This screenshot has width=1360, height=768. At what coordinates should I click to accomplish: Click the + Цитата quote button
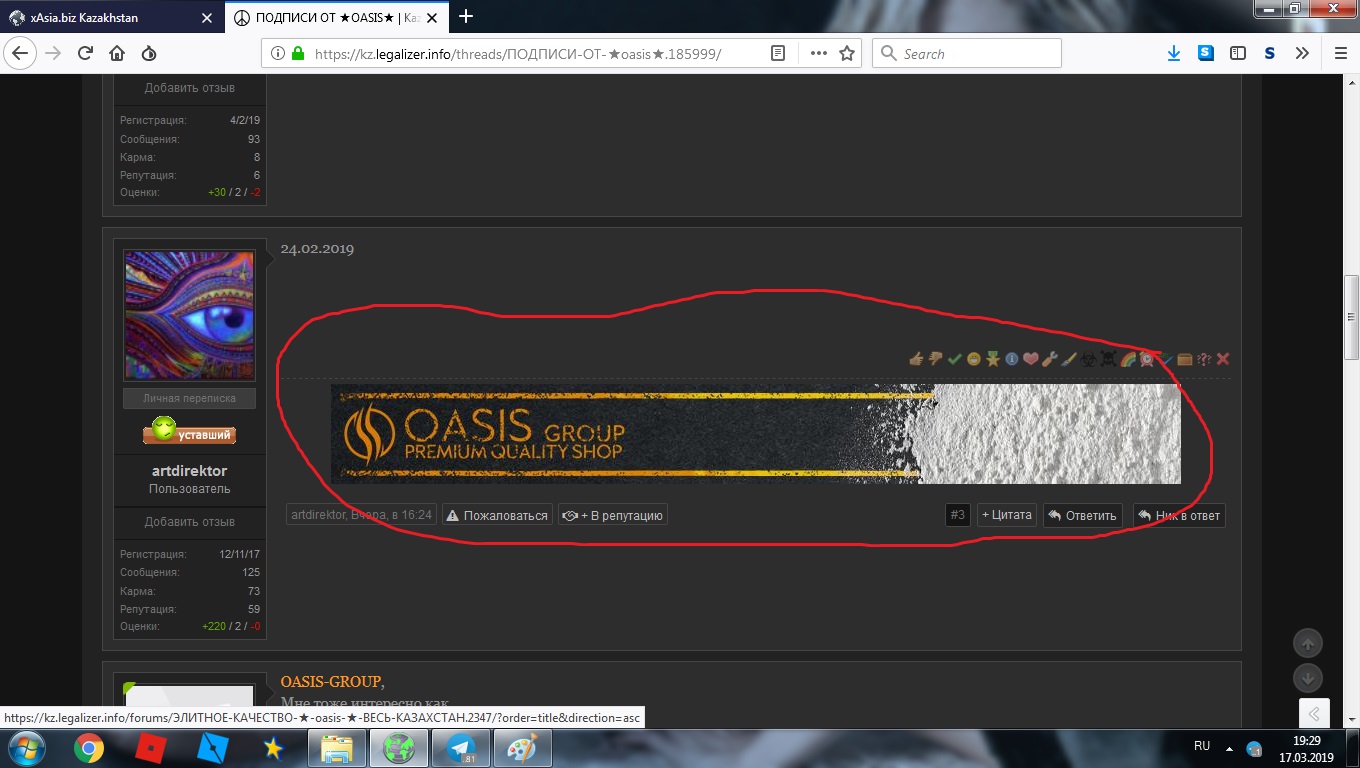click(1006, 515)
